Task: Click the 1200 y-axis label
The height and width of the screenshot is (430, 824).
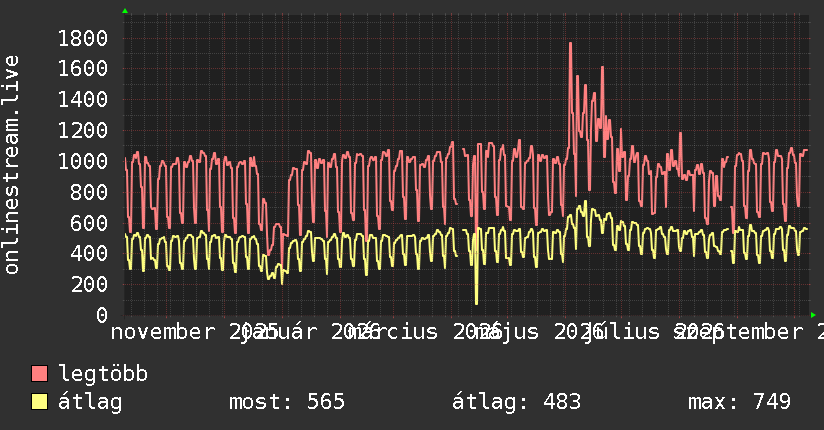Action: tap(83, 130)
